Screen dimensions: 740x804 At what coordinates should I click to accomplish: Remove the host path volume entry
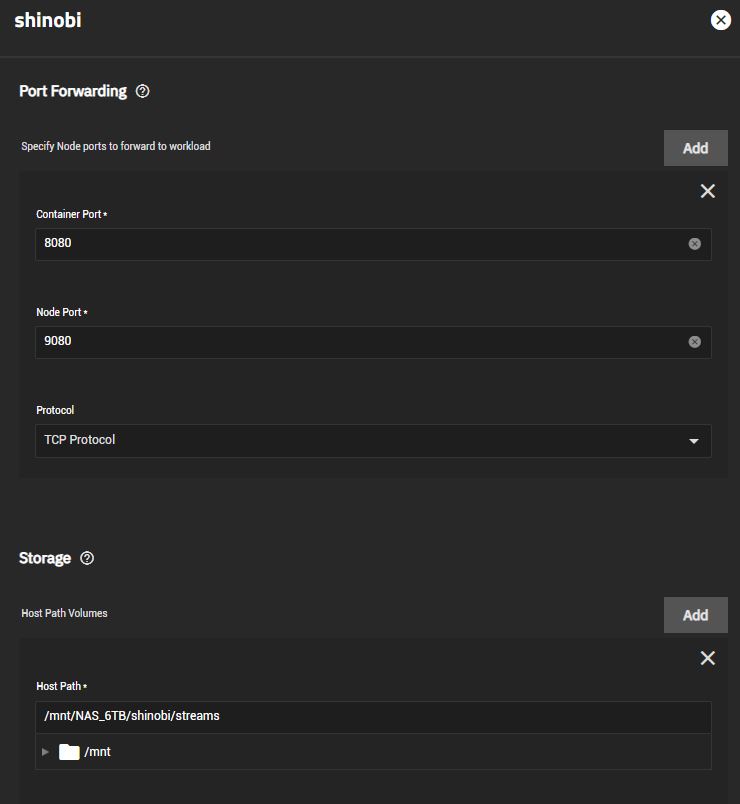708,658
